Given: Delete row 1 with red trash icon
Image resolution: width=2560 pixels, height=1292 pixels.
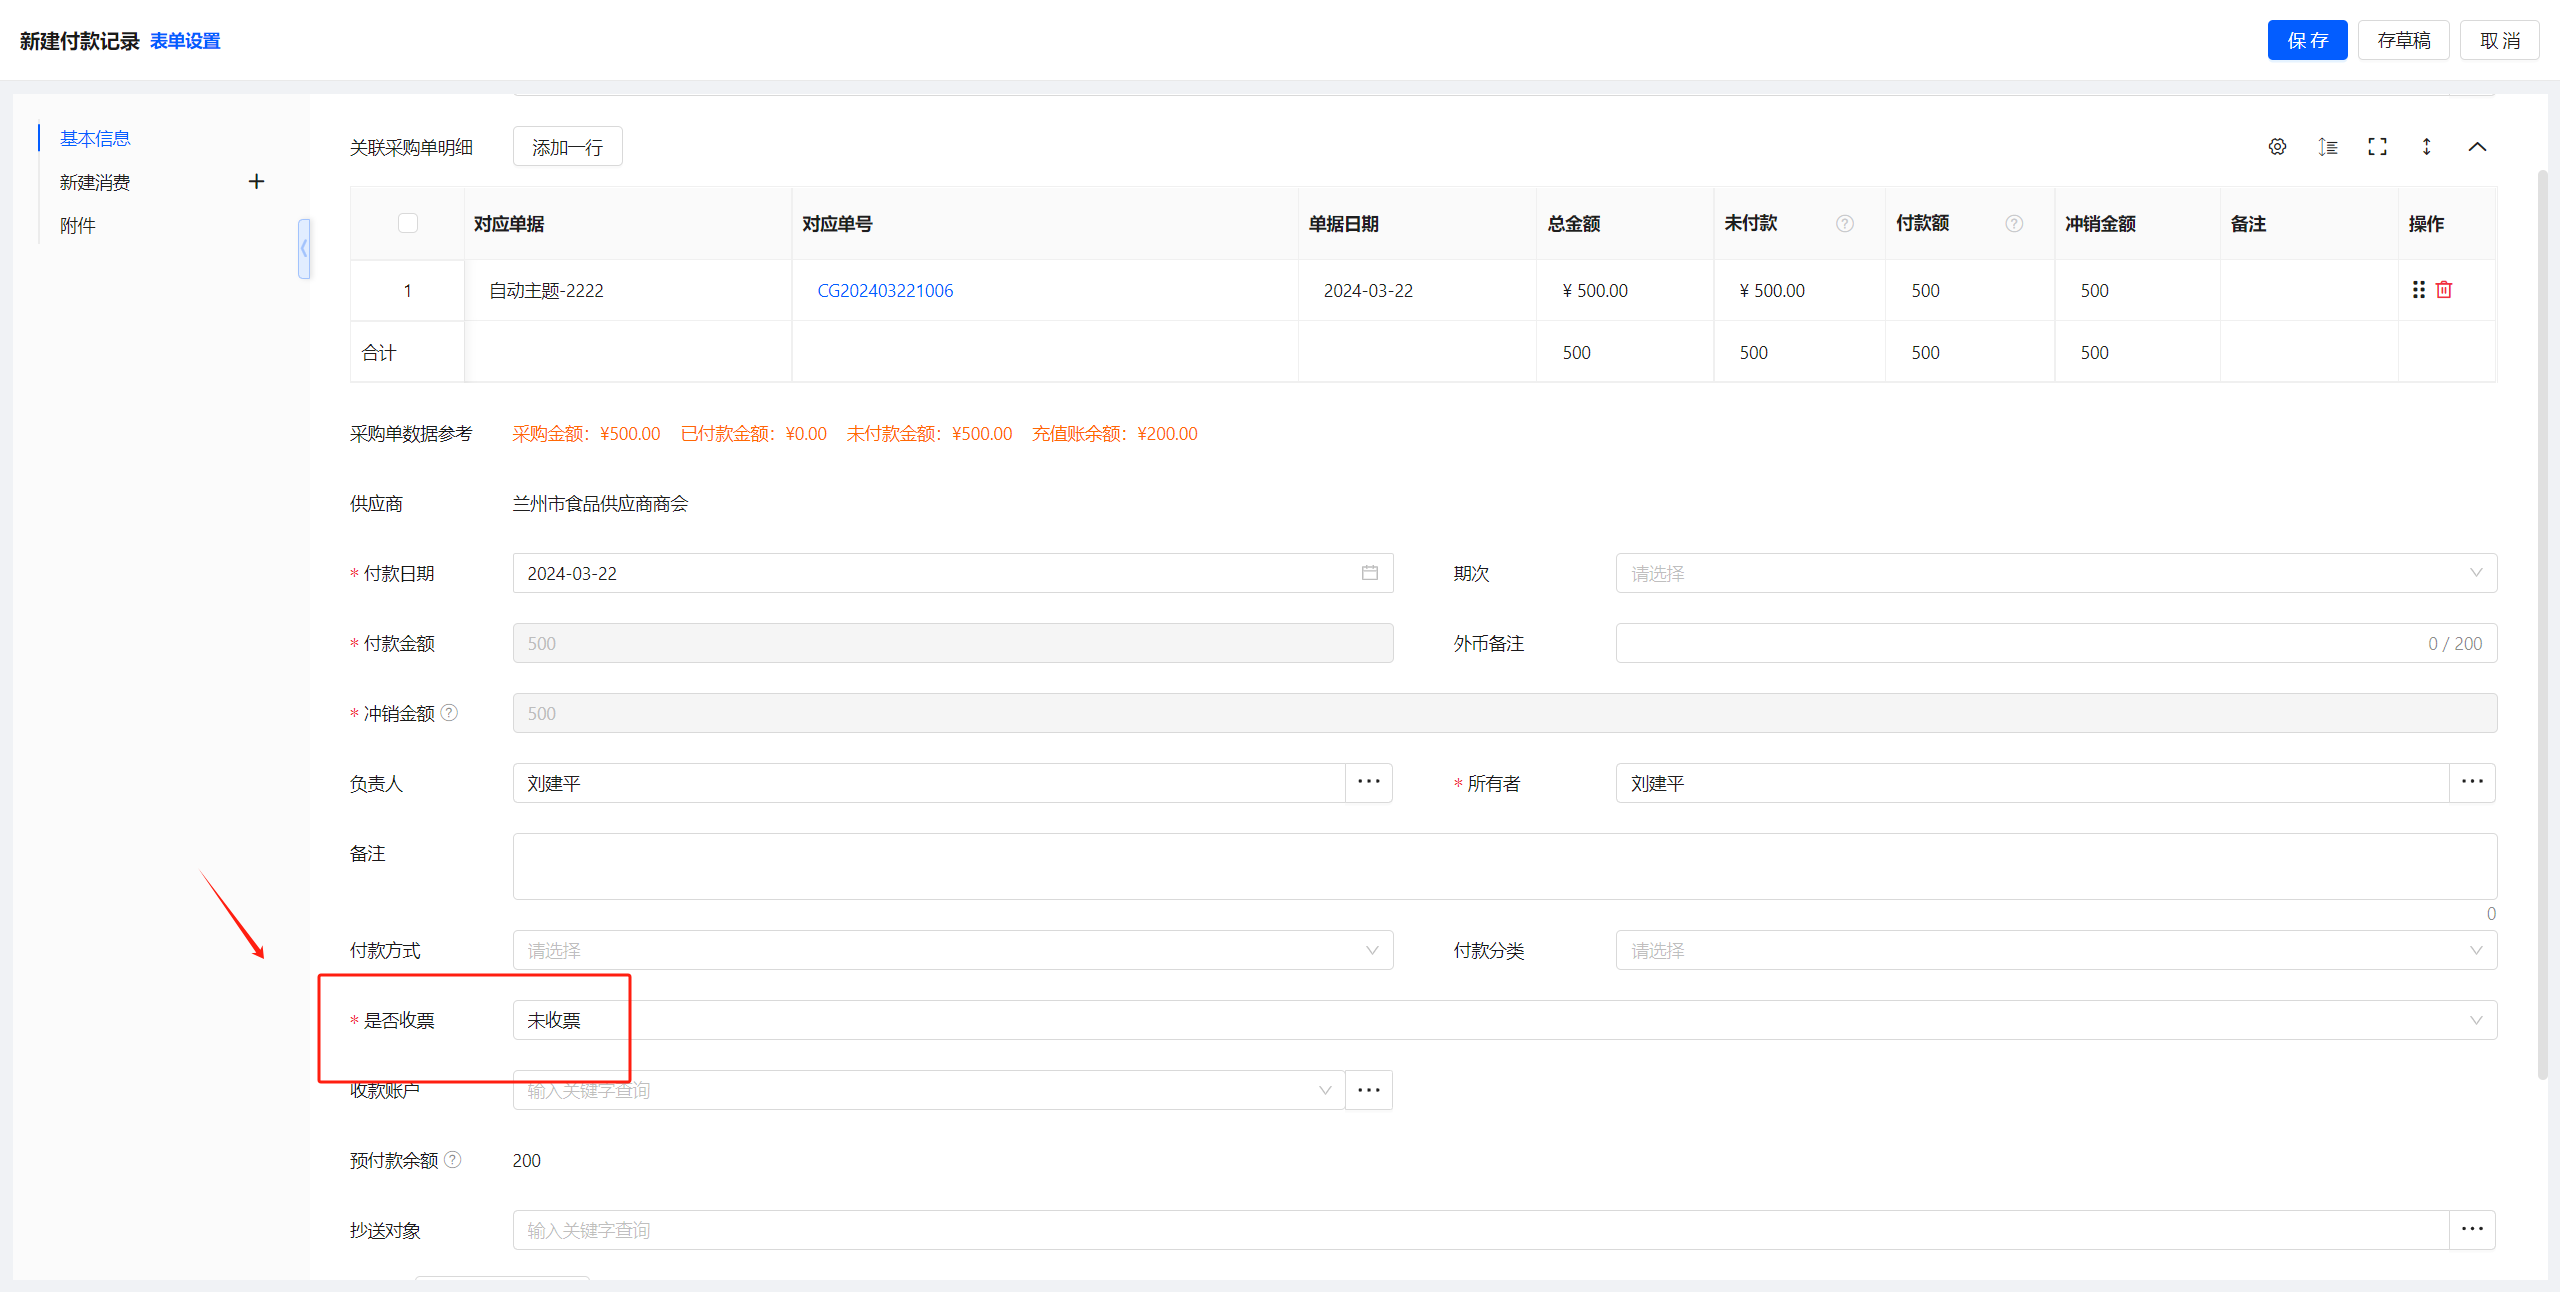Looking at the screenshot, I should [x=2444, y=290].
